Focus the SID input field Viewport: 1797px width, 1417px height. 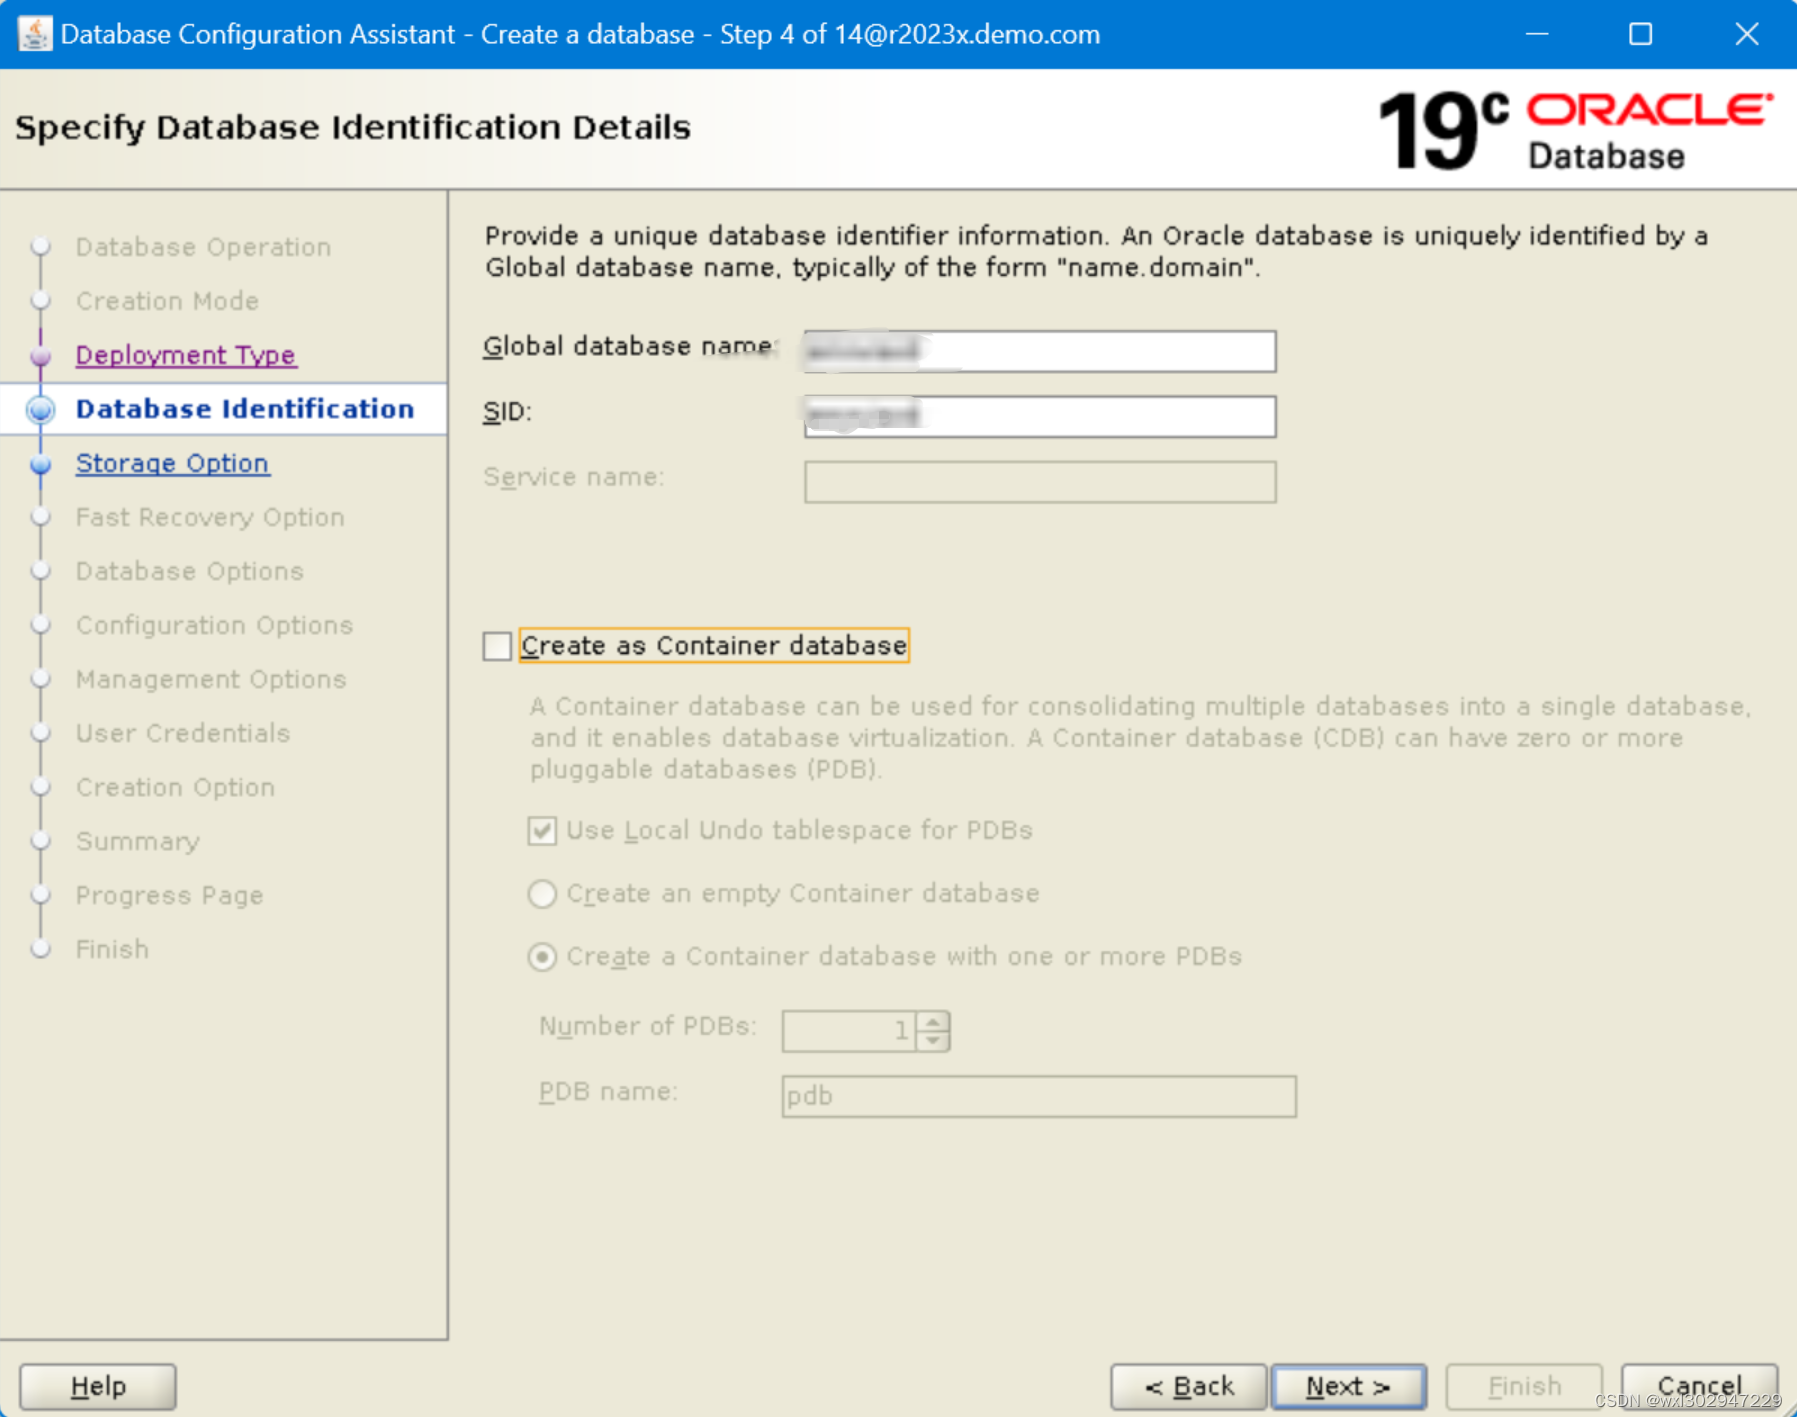[x=1040, y=416]
